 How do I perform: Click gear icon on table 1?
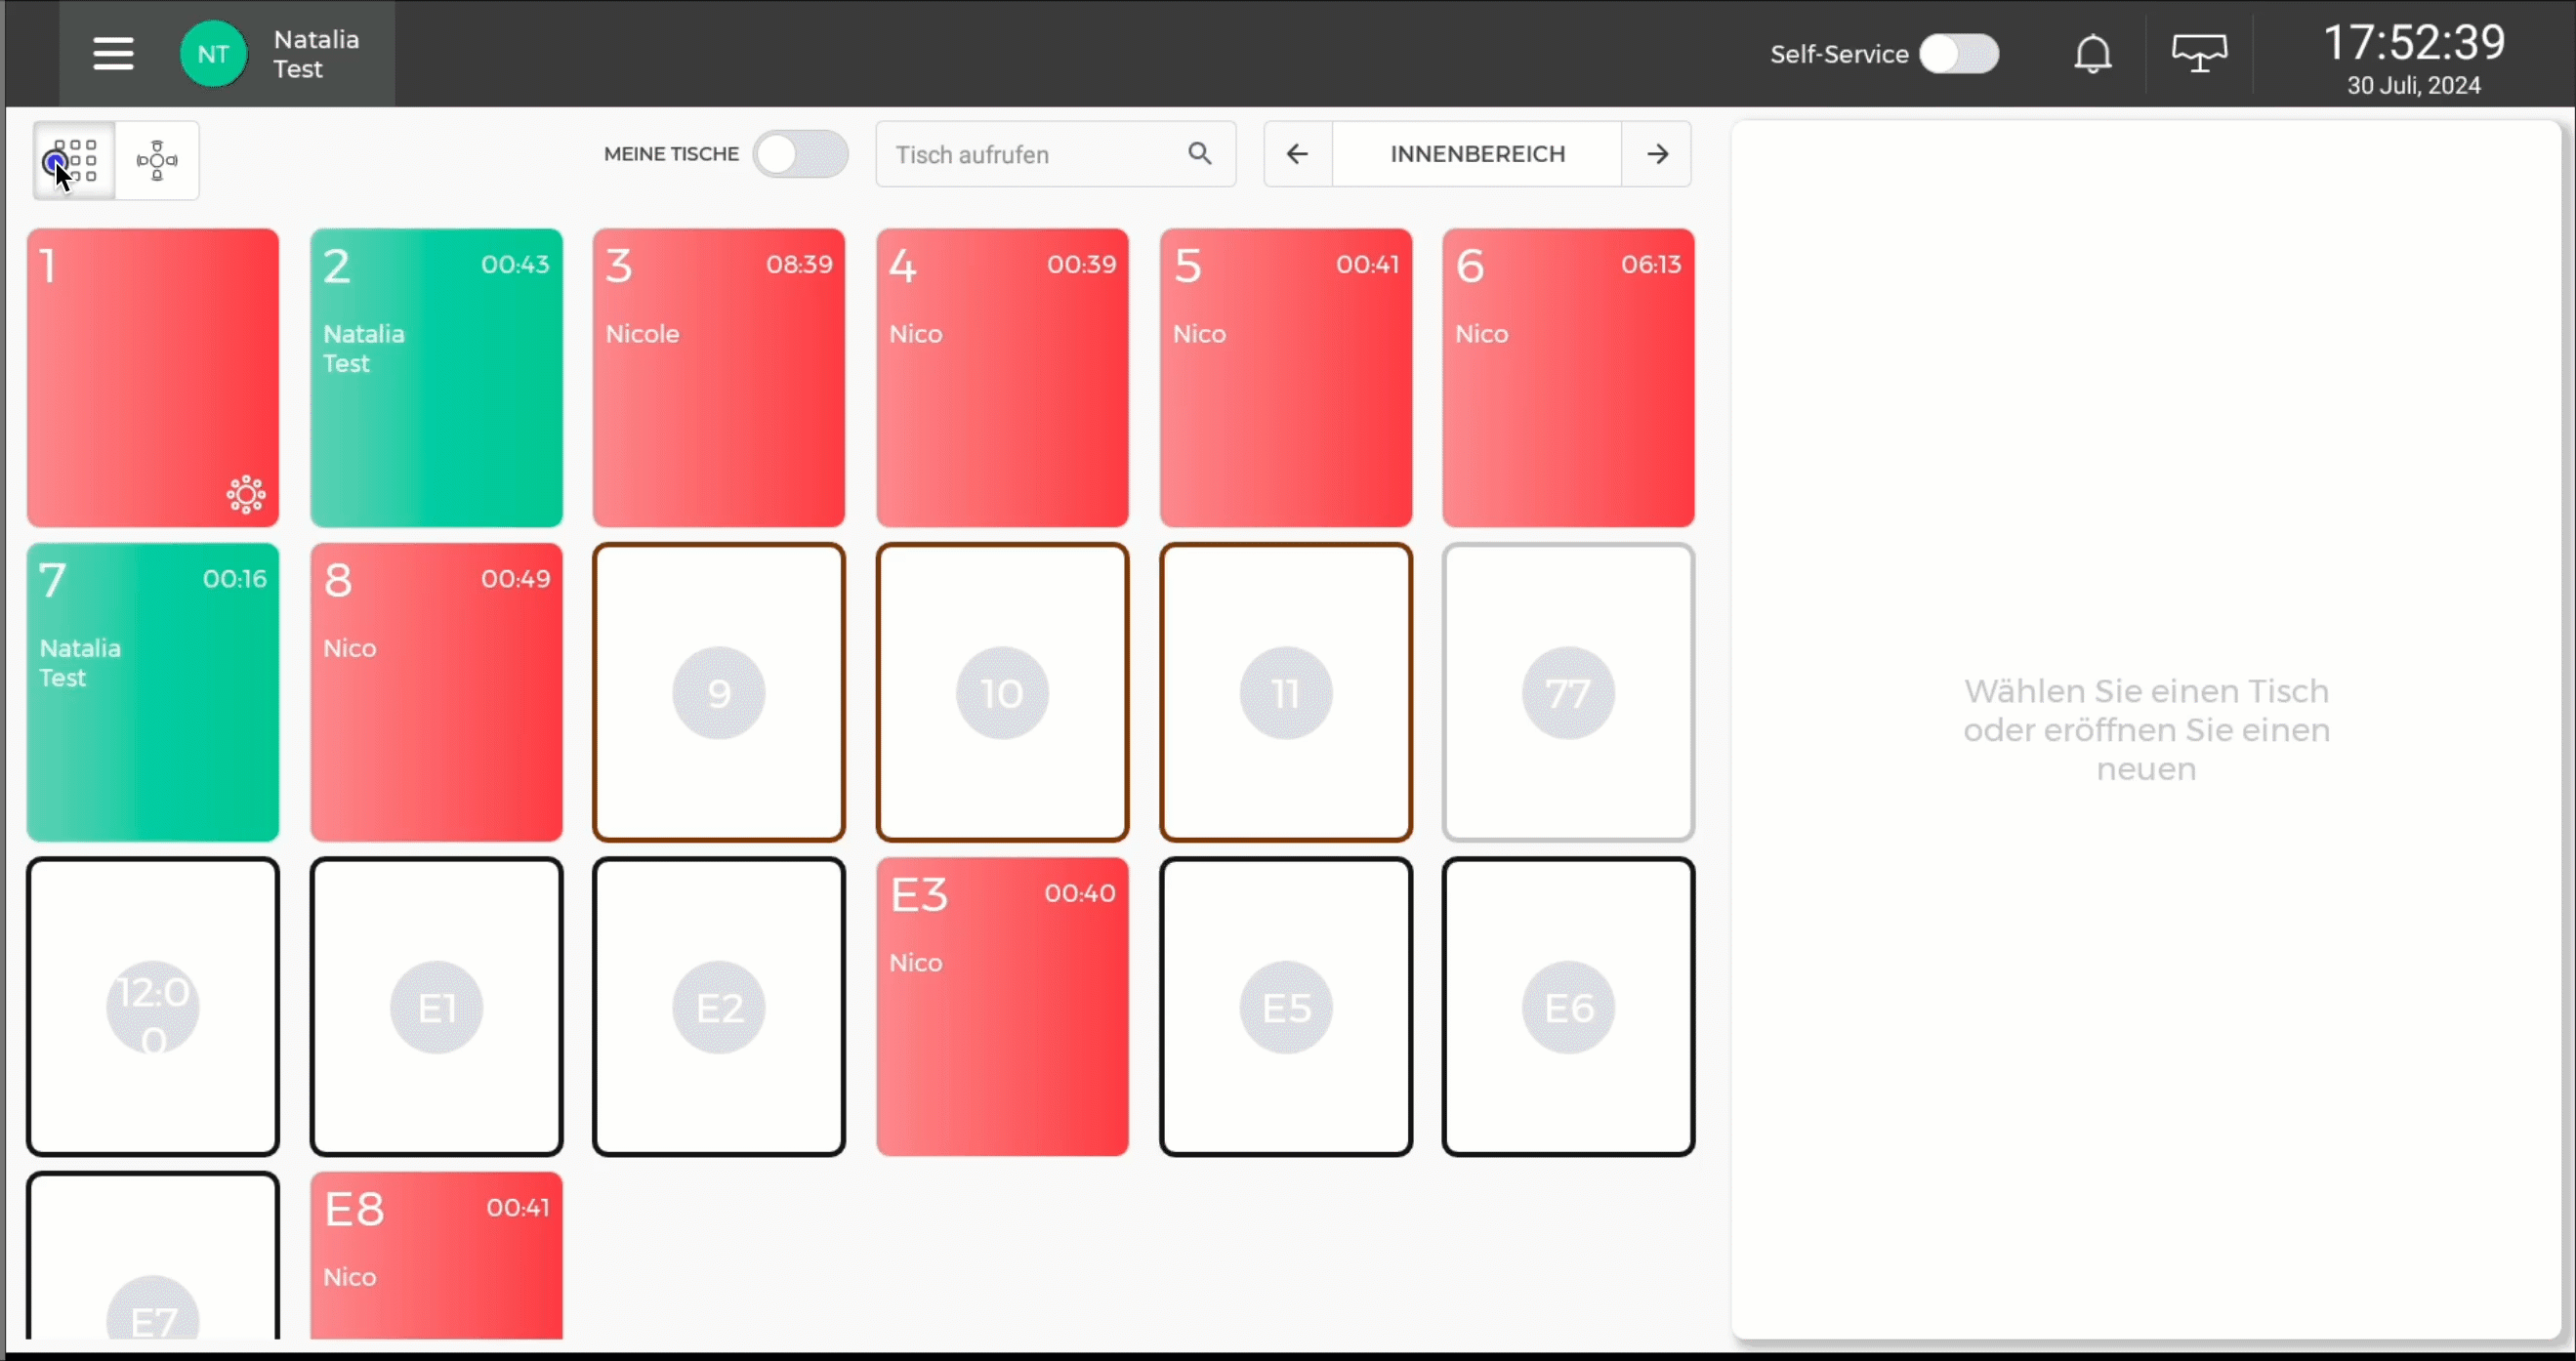click(x=245, y=494)
